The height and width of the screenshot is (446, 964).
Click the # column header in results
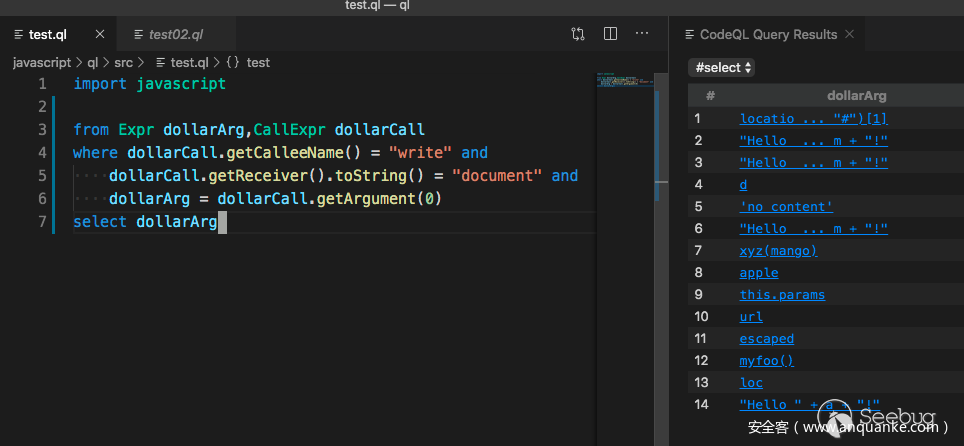710,96
